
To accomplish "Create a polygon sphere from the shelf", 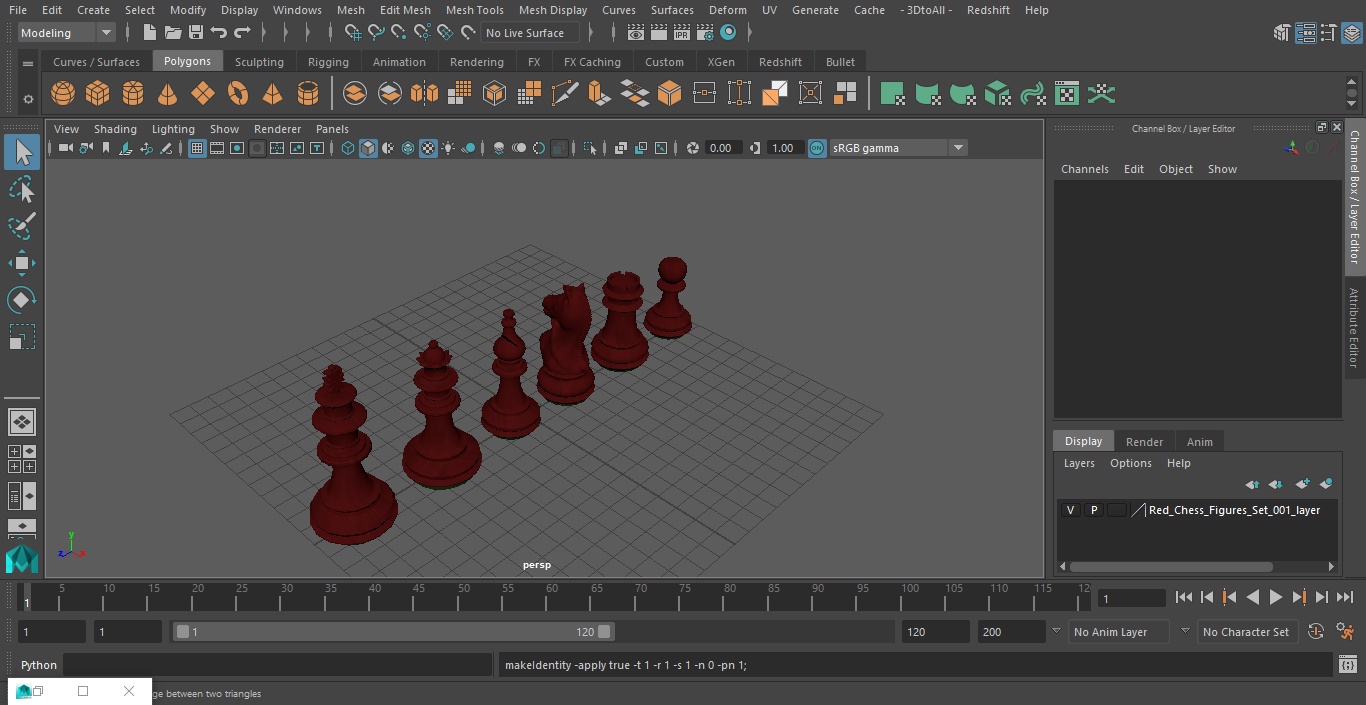I will [x=63, y=94].
